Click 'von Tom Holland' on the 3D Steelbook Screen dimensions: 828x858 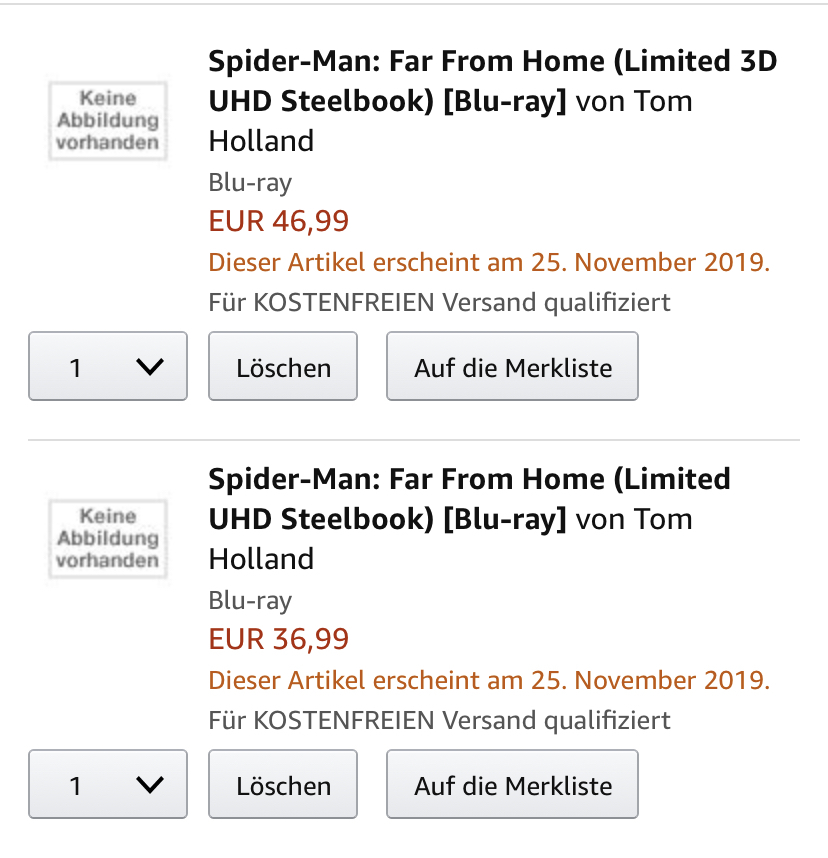coord(634,102)
